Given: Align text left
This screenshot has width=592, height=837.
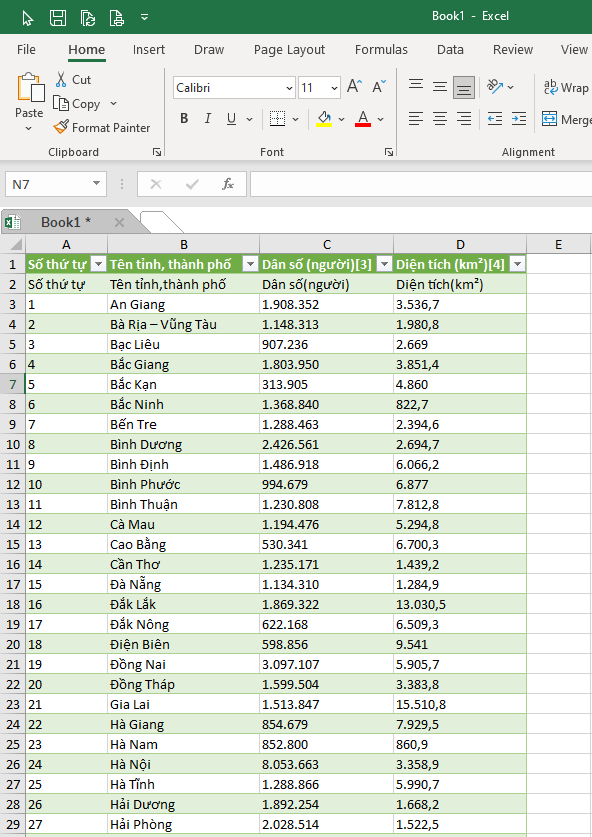Looking at the screenshot, I should click(416, 119).
